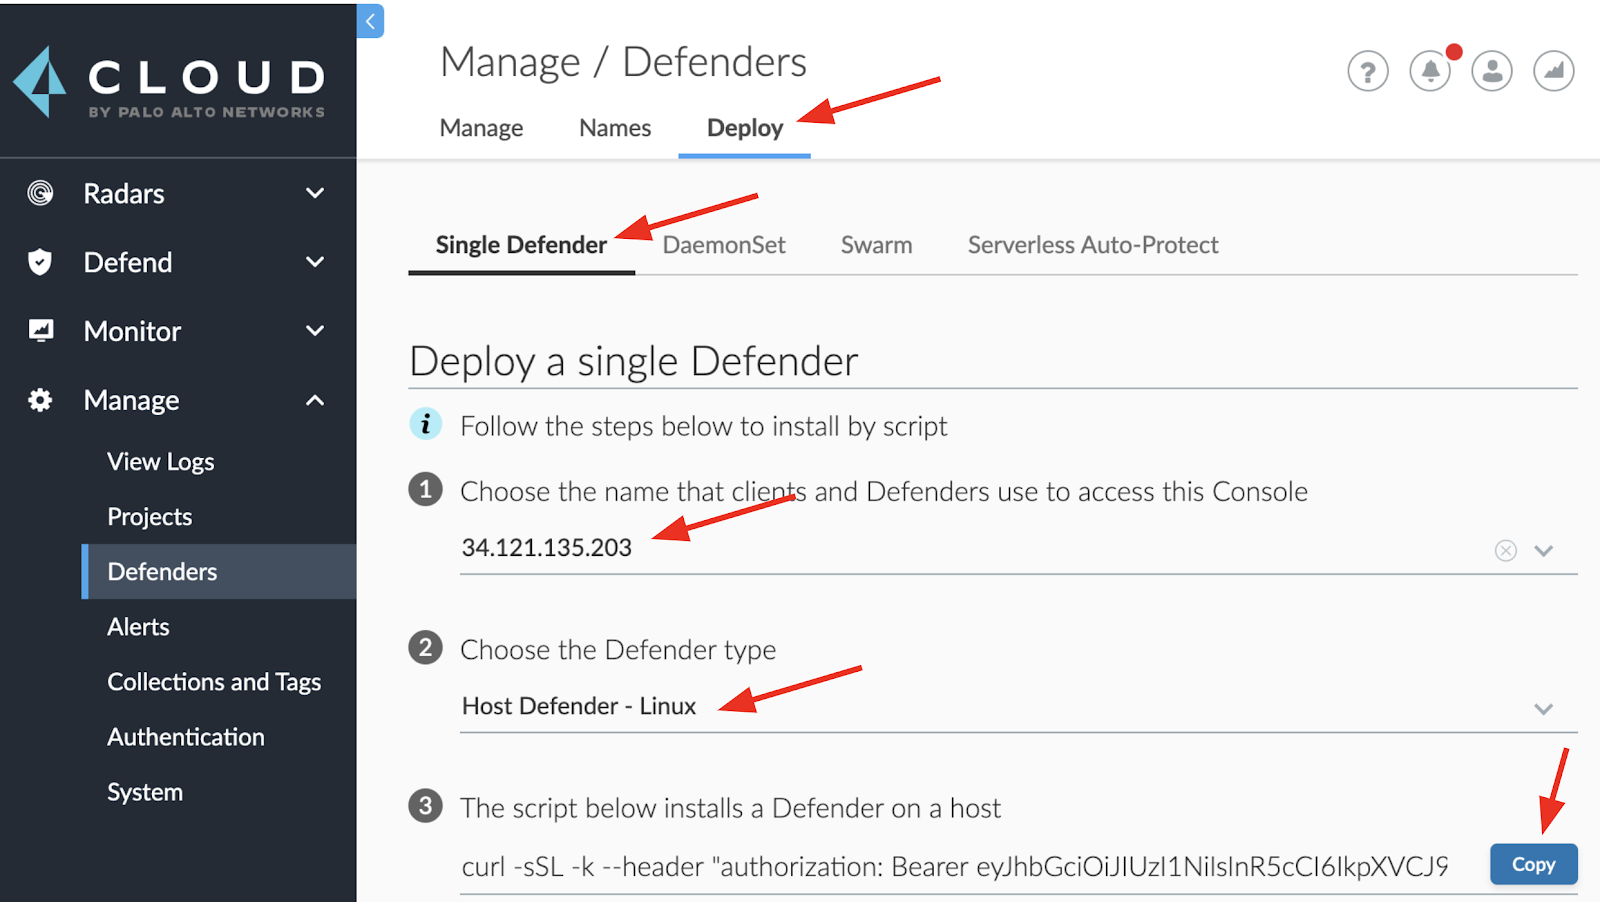Click the chart icon in header
1600x902 pixels.
click(x=1553, y=71)
